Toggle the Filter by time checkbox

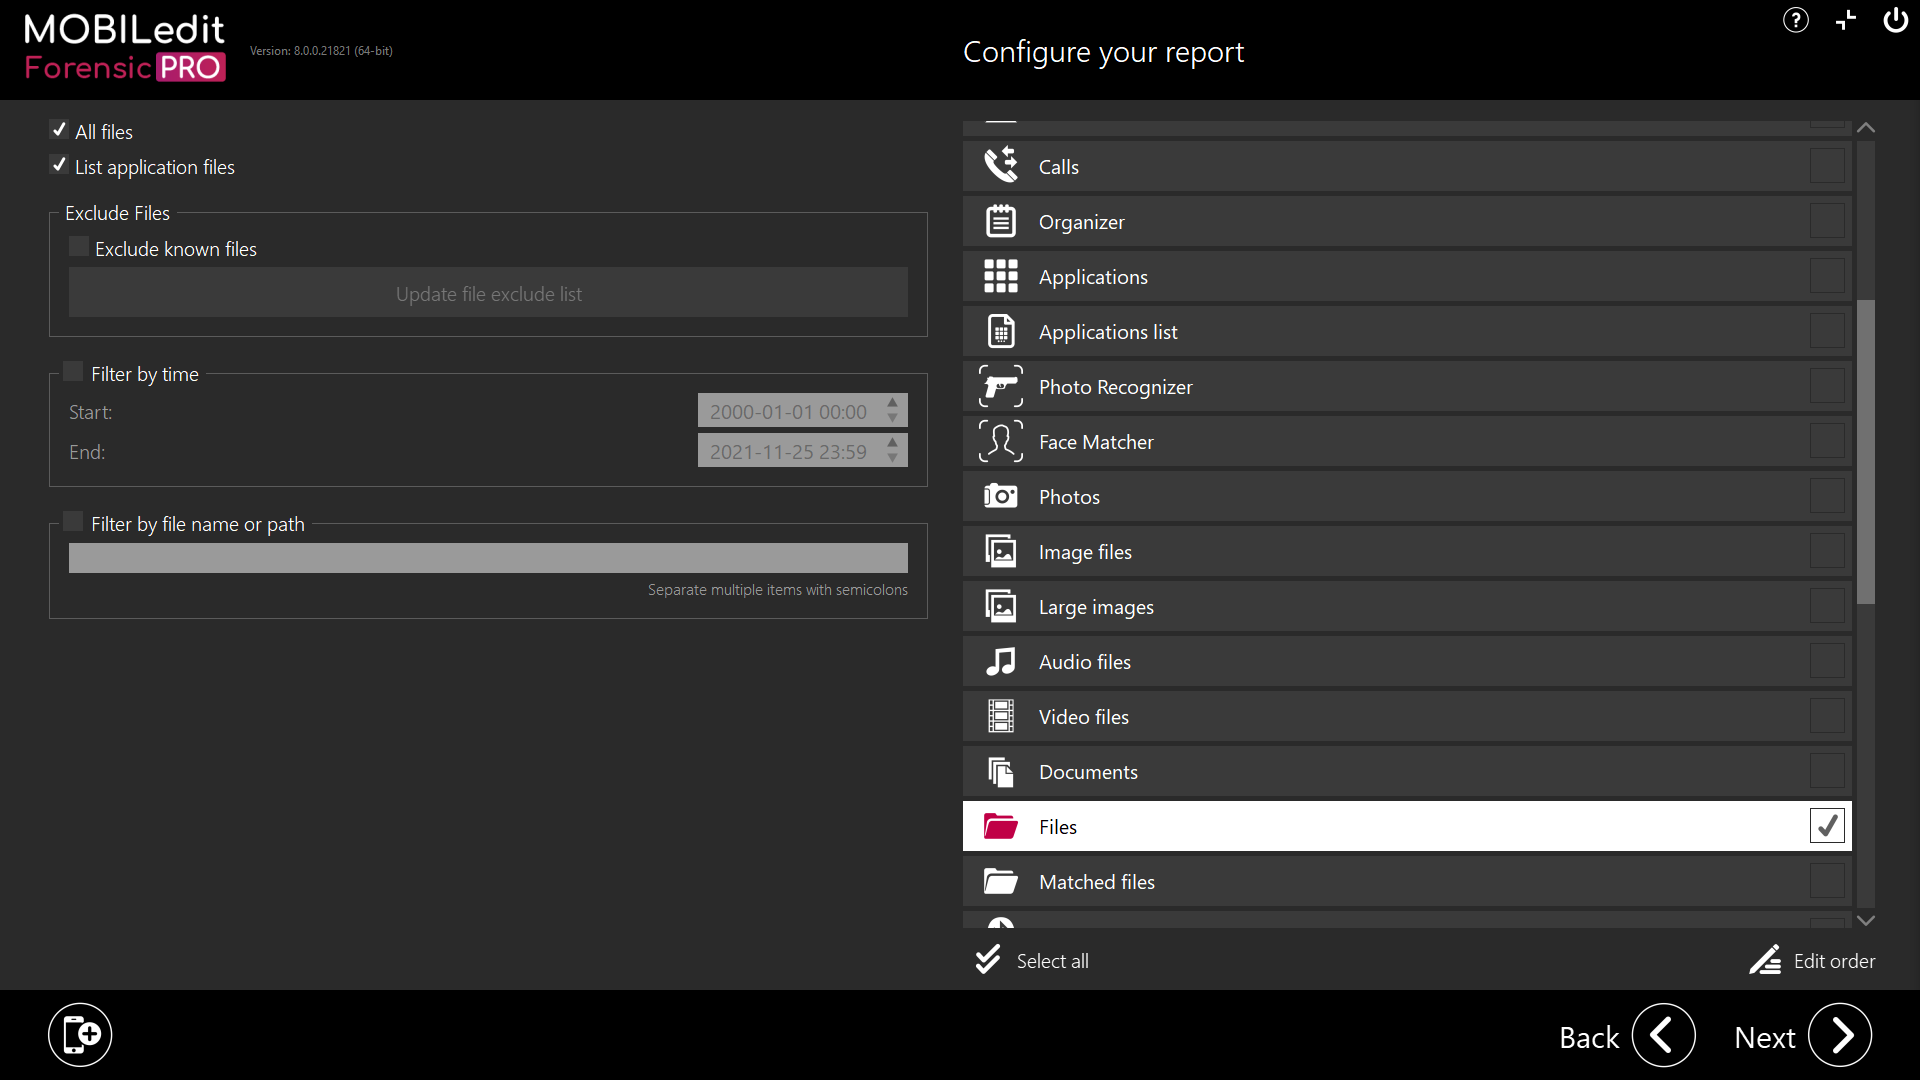click(73, 372)
